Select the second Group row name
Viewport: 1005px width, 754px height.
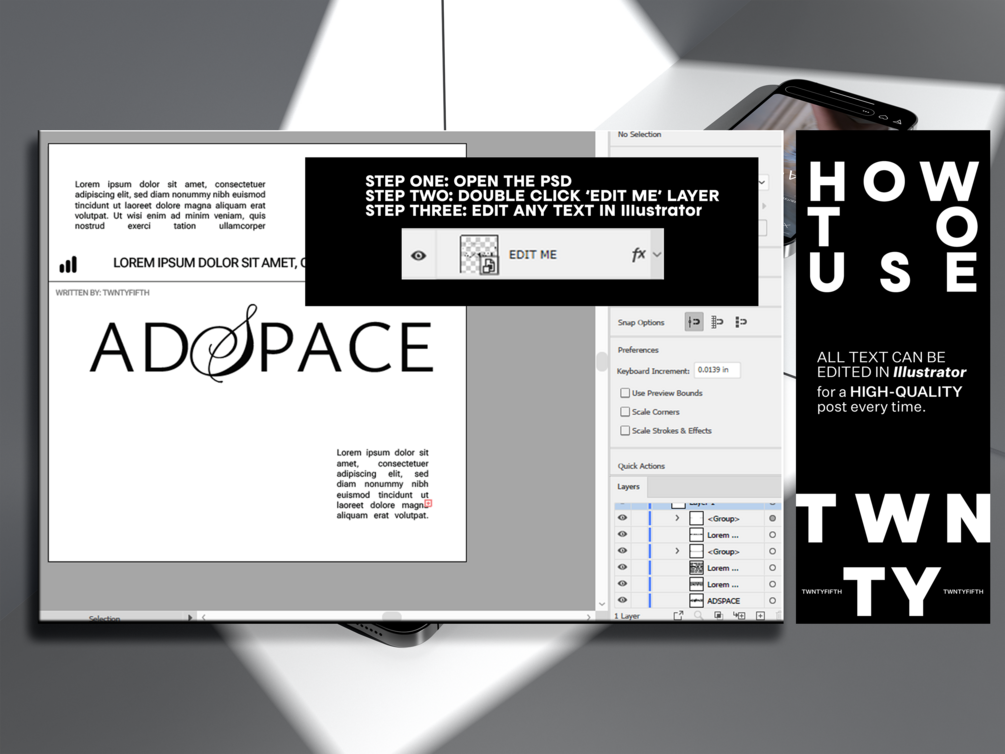[724, 551]
